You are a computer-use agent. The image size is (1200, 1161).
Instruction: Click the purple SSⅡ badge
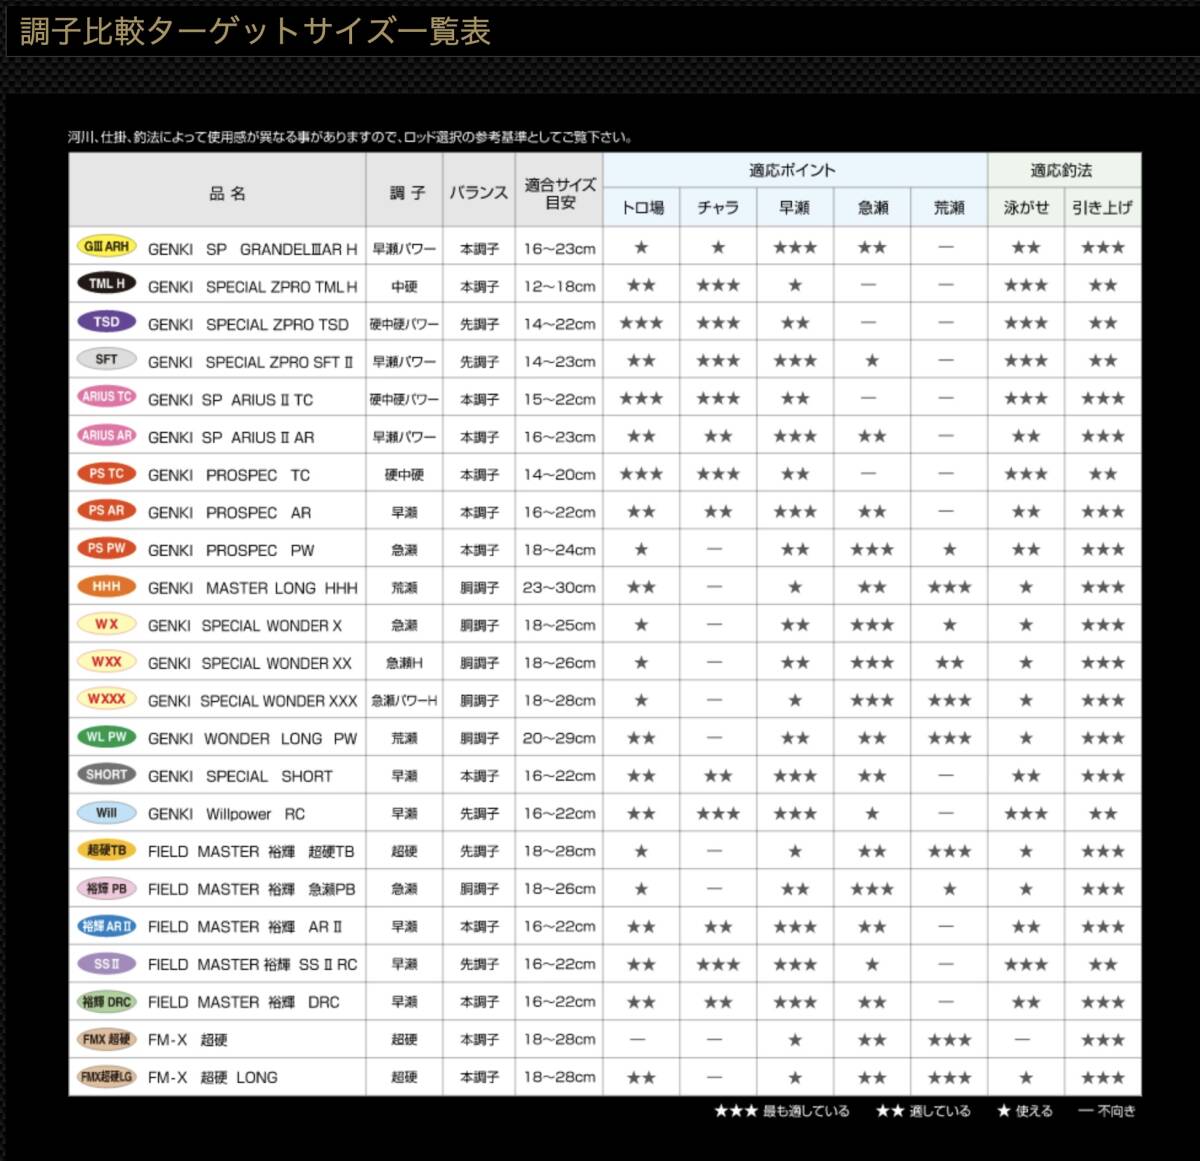click(107, 963)
